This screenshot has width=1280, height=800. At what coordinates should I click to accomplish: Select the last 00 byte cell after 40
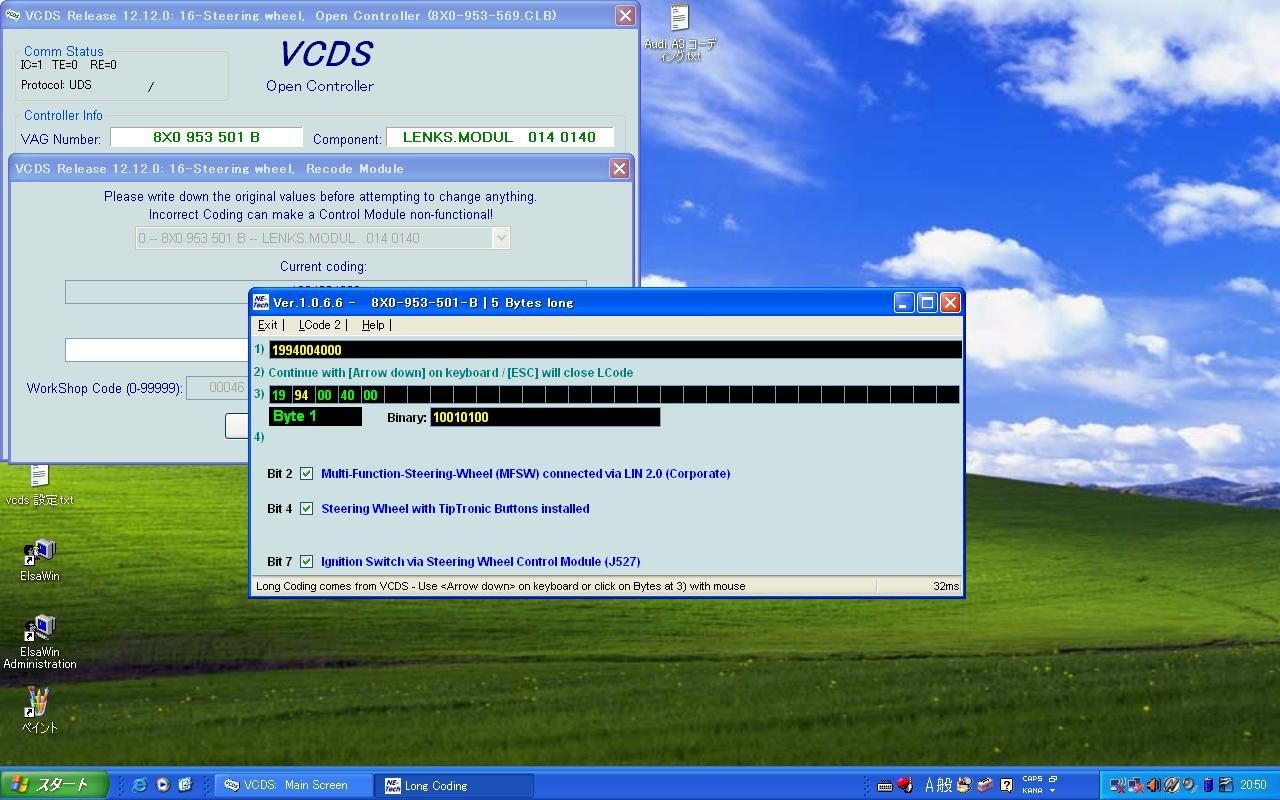coord(371,395)
